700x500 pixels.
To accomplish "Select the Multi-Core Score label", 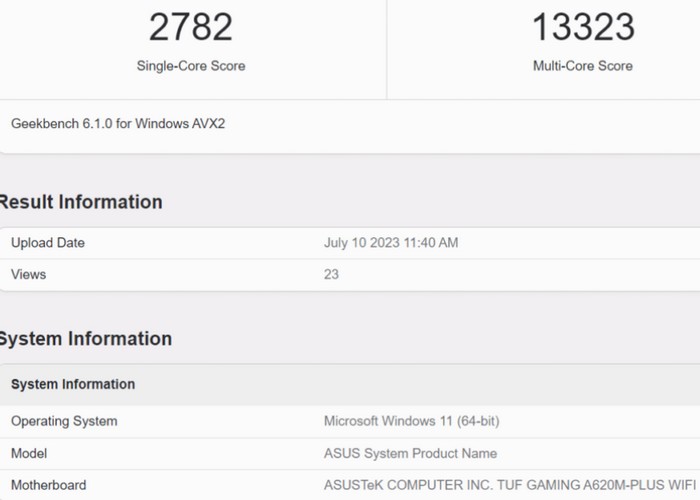I will (x=582, y=66).
